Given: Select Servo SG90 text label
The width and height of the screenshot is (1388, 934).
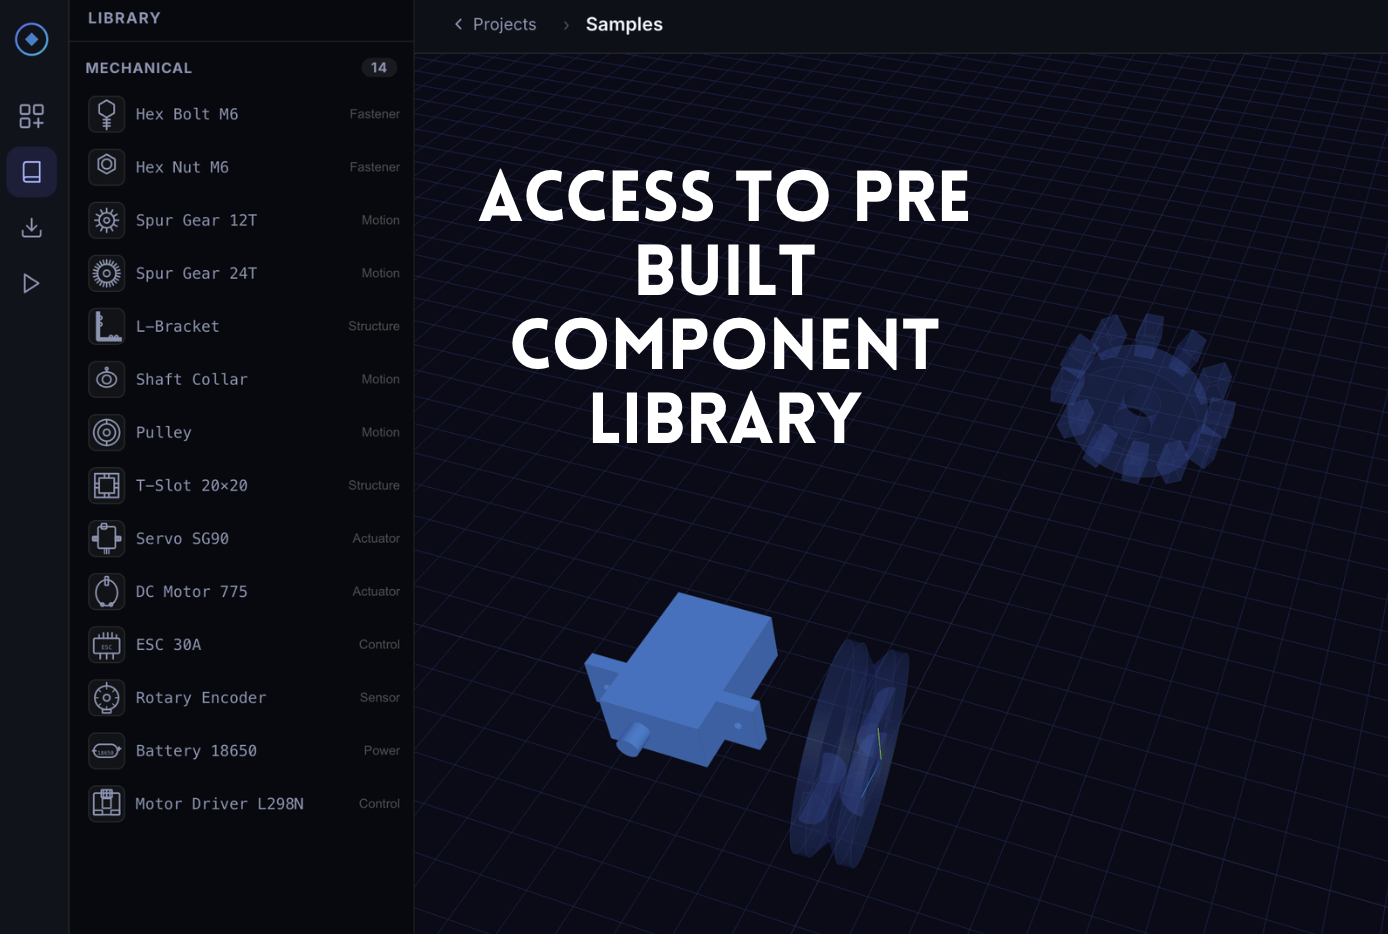Looking at the screenshot, I should 182,538.
